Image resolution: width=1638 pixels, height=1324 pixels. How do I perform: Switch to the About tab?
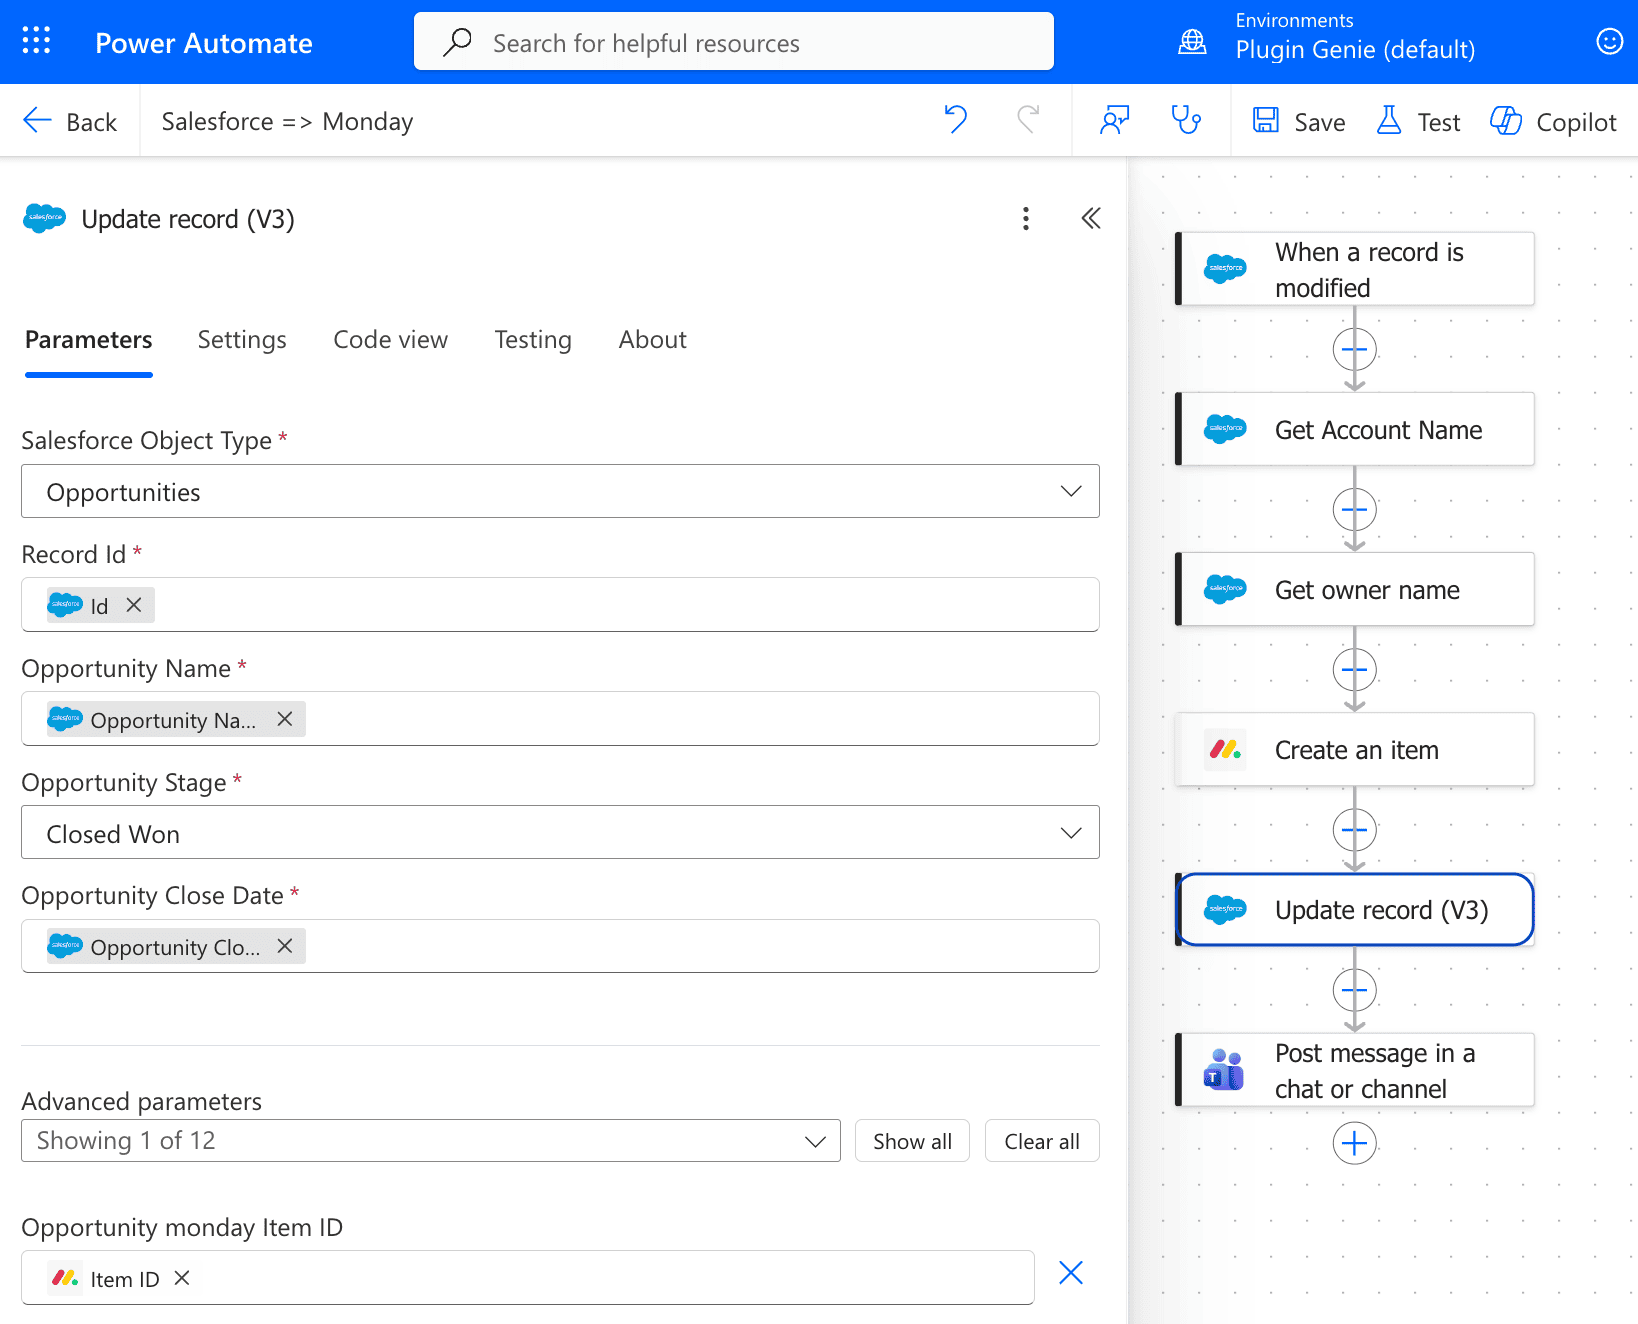[x=652, y=340]
